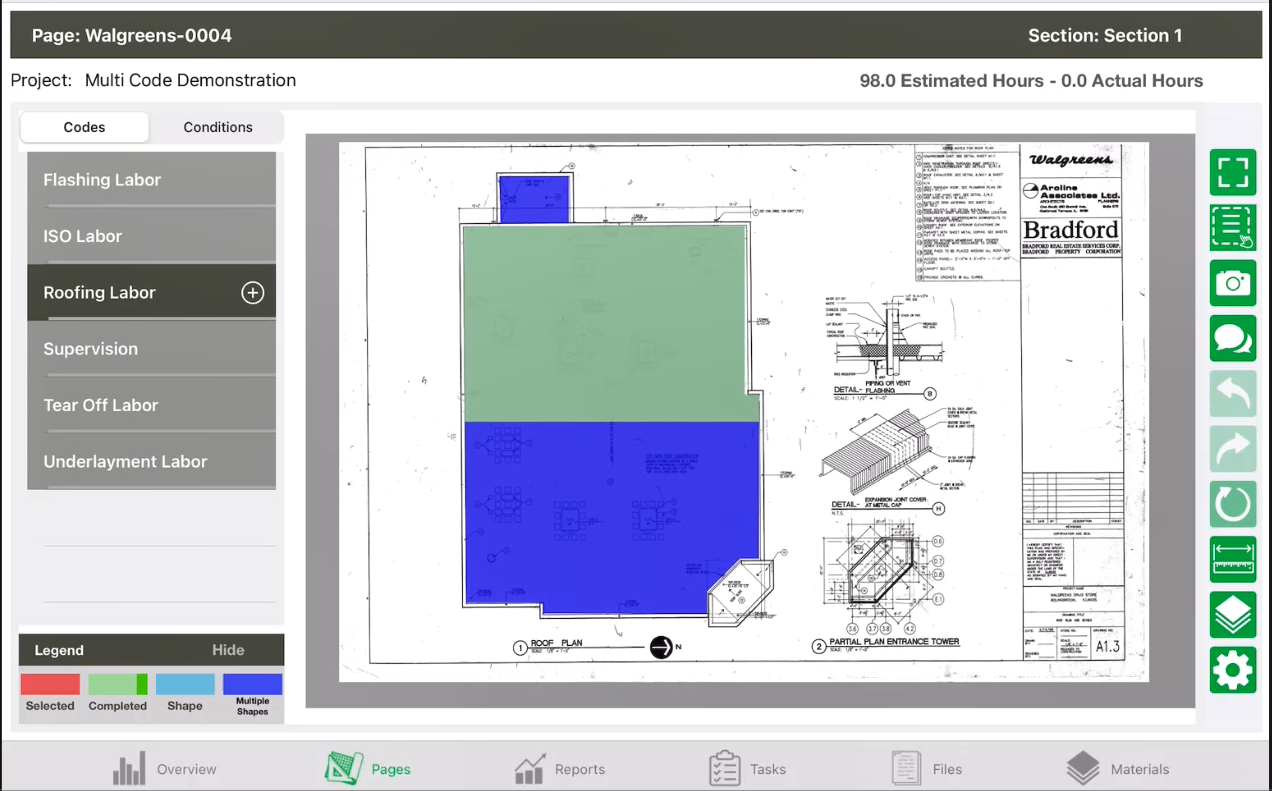Open the Tasks tab label
1272x791 pixels.
click(768, 769)
